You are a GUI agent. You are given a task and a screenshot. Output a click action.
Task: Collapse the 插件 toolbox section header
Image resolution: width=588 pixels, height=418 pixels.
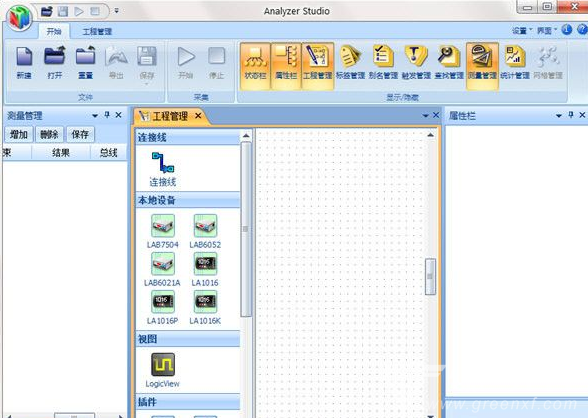[x=188, y=402]
